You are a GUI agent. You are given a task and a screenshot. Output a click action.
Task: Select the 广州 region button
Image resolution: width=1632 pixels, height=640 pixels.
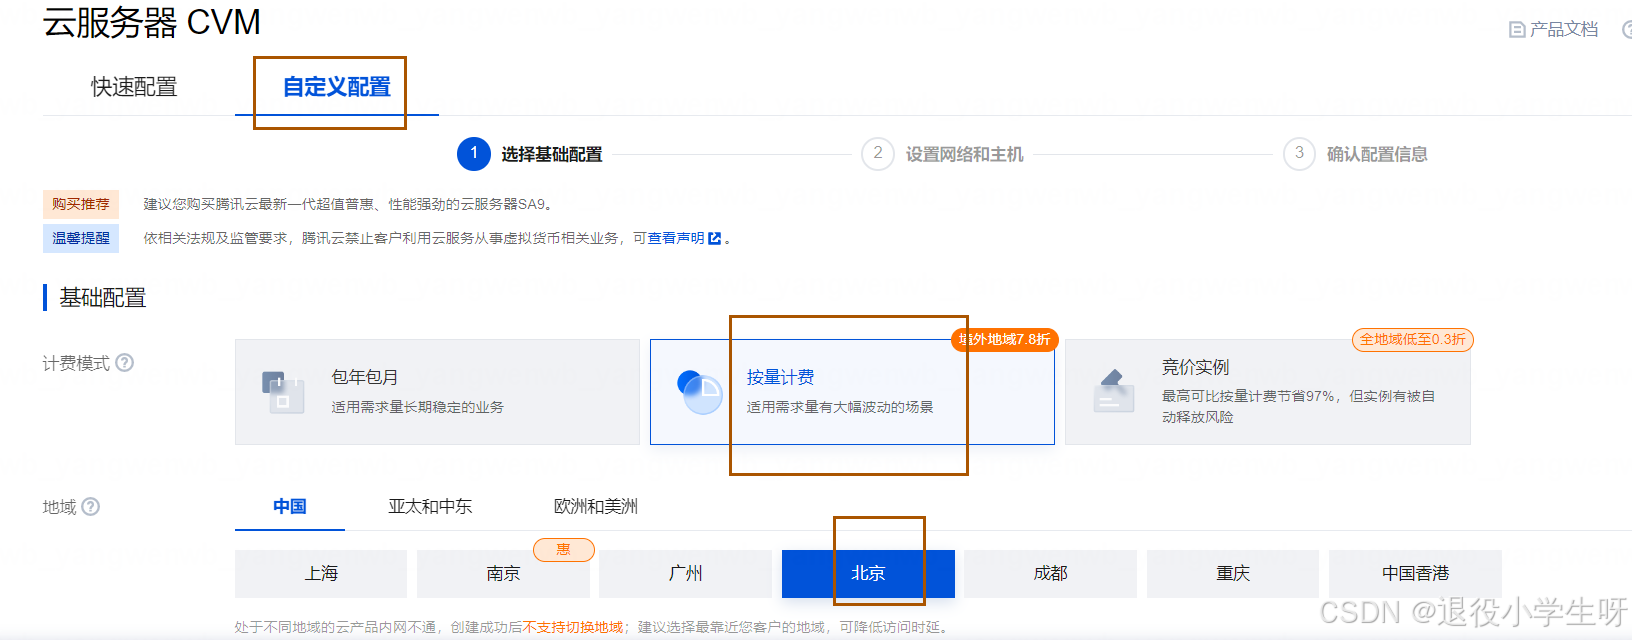[x=685, y=574]
